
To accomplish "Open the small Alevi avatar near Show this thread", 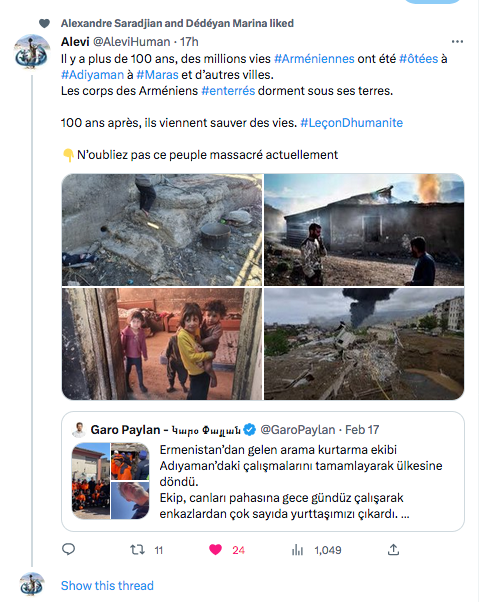I will coord(32,584).
